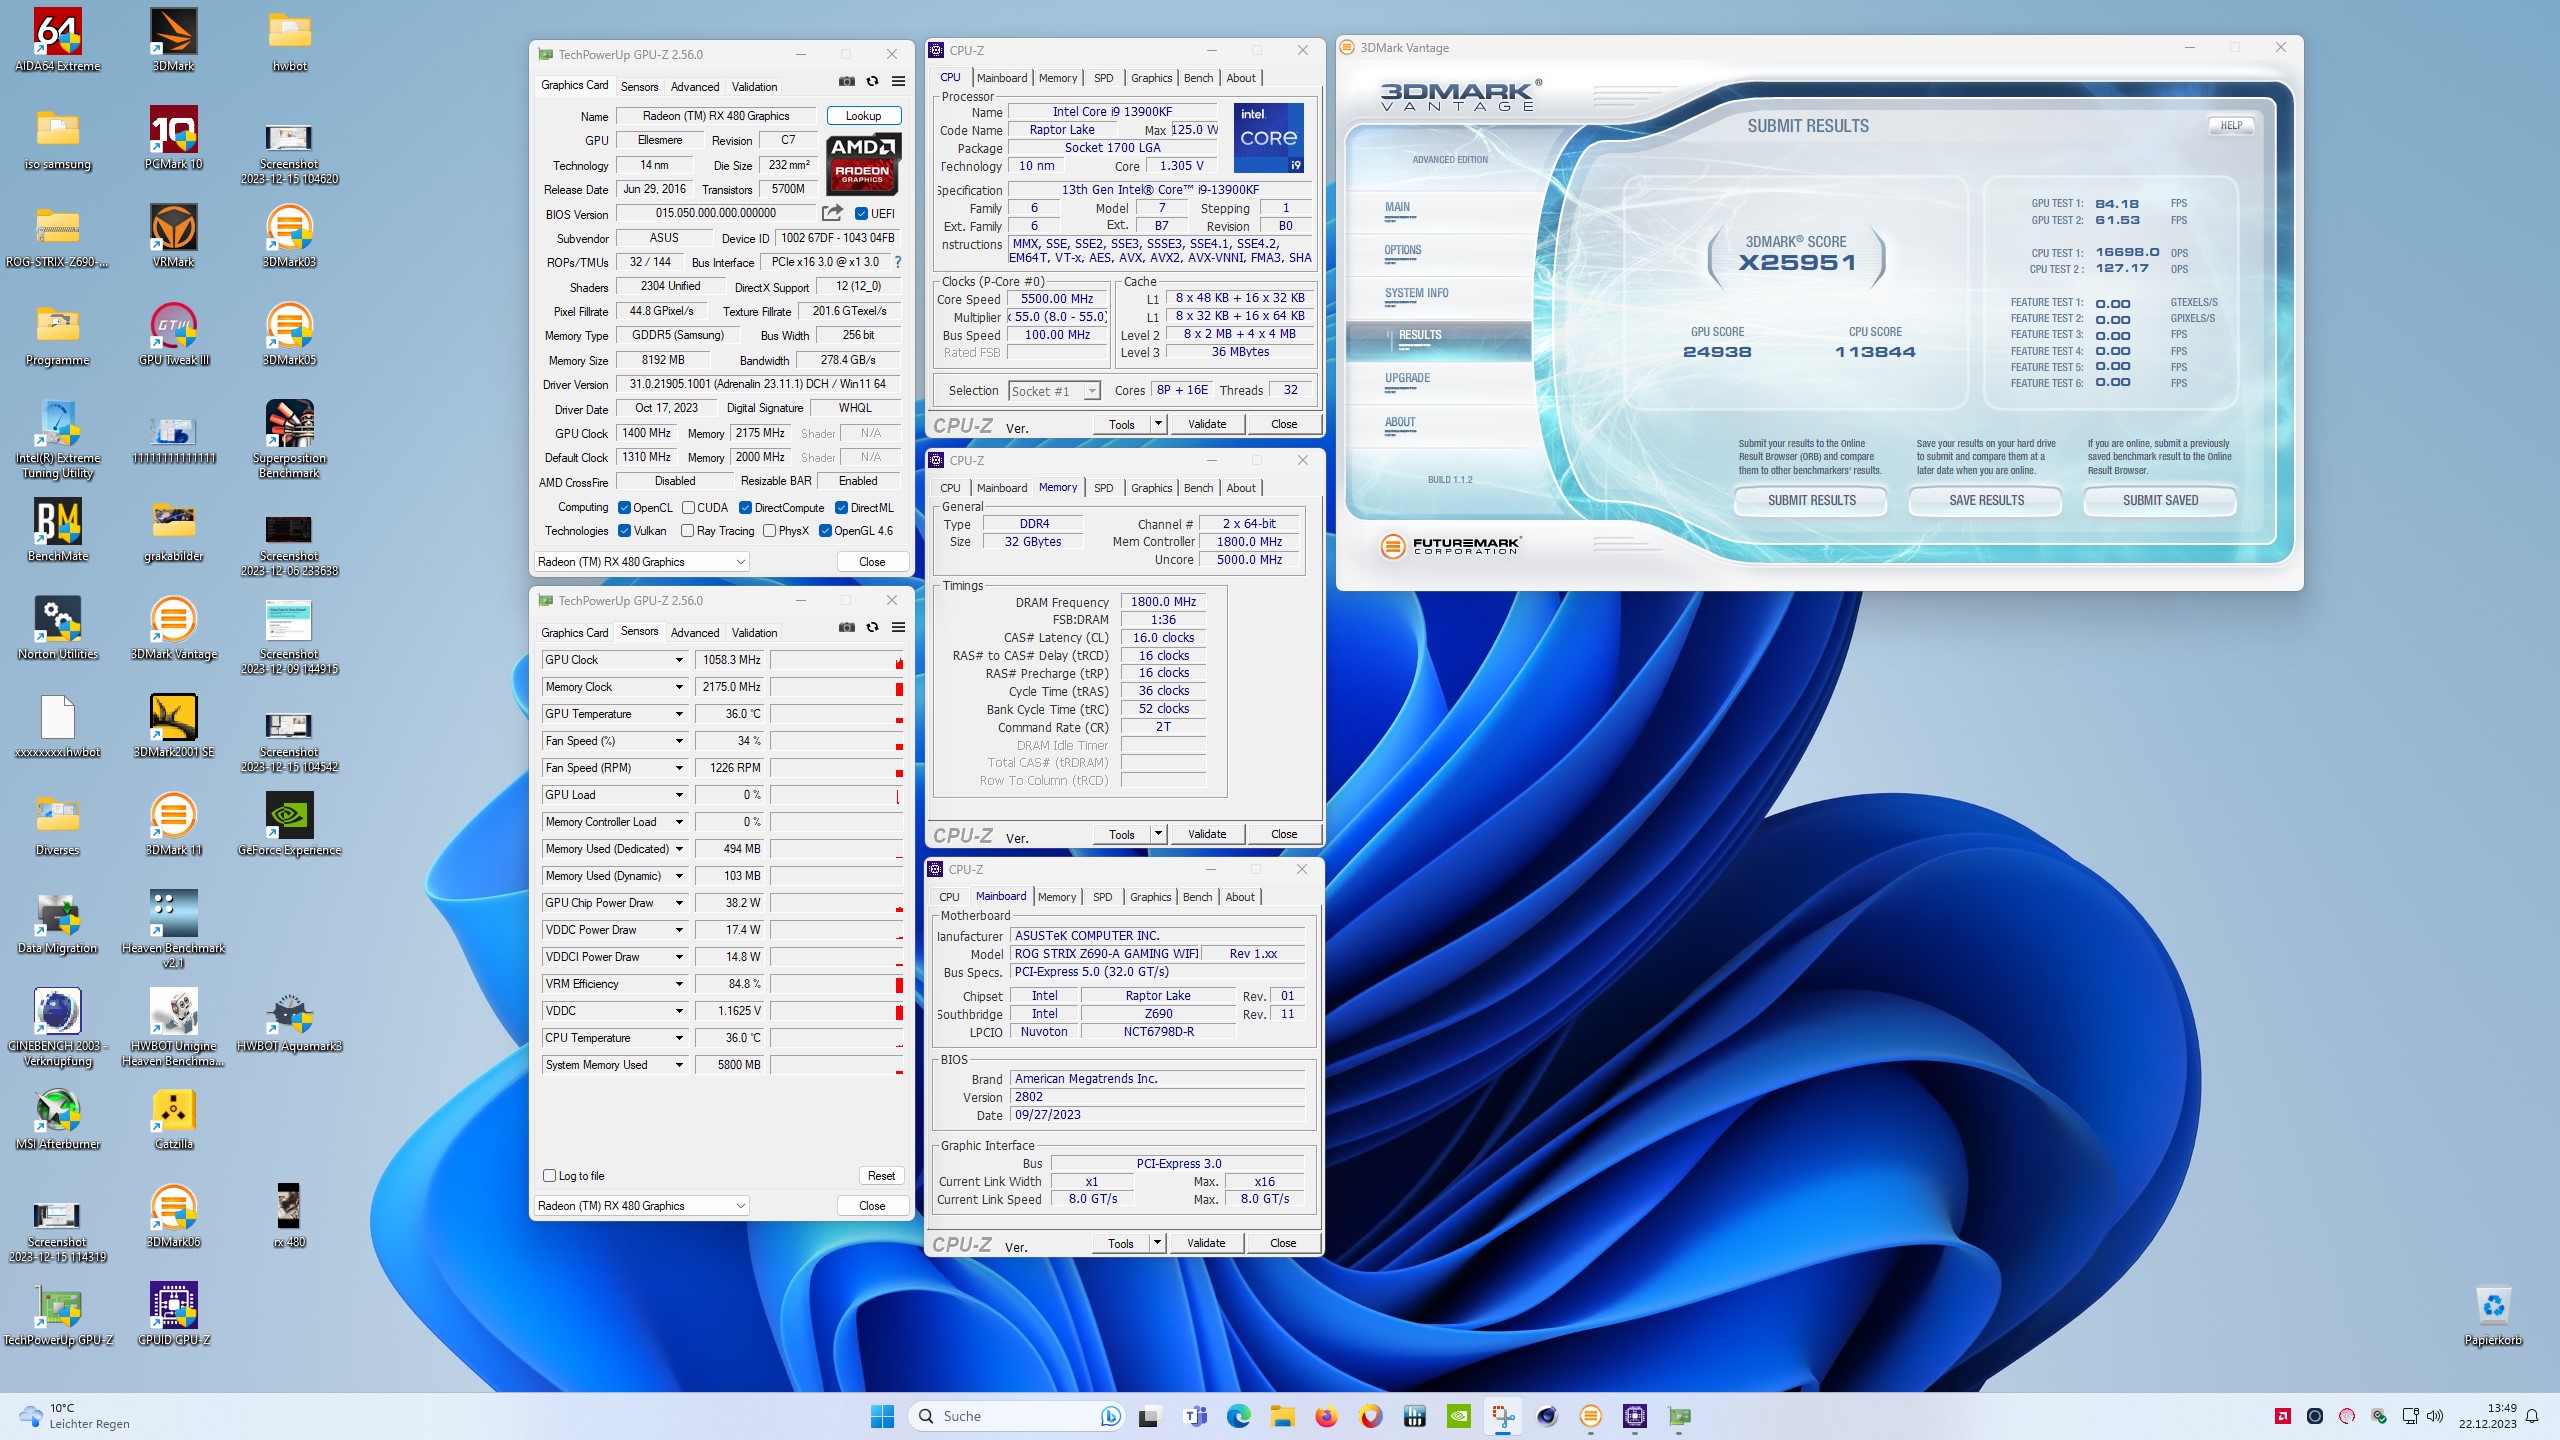Launch 3DMark desktop shortcut
Viewport: 2560px width, 1440px height.
[x=174, y=40]
